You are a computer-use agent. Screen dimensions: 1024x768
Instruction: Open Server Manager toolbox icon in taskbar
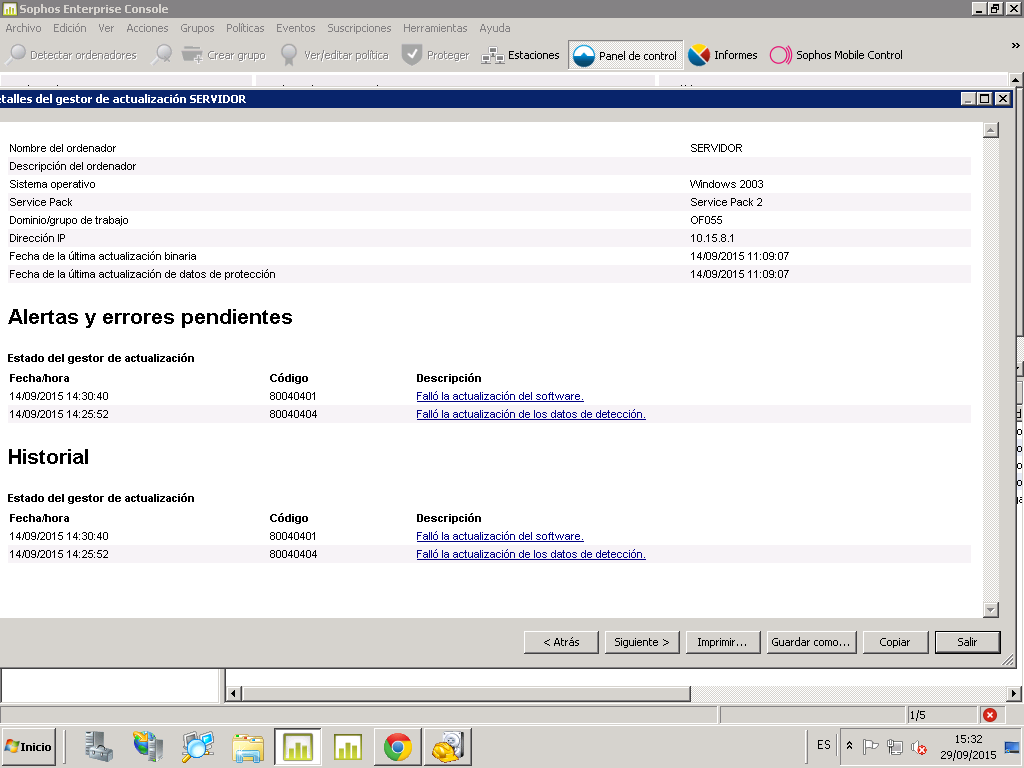pos(99,746)
